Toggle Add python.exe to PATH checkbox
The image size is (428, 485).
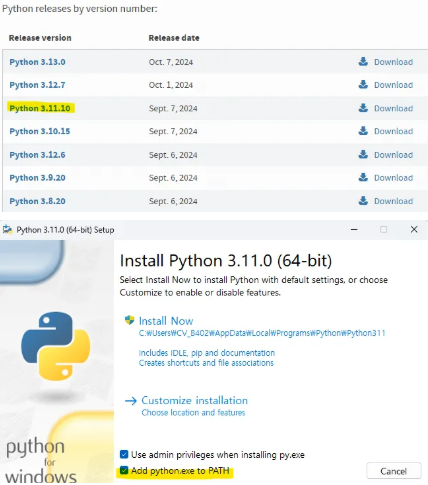pos(124,470)
